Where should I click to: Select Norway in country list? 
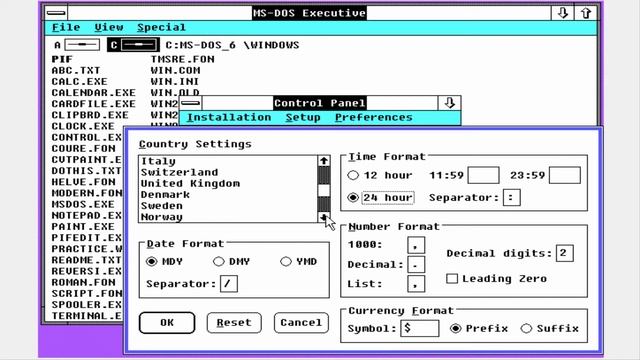pos(228,217)
